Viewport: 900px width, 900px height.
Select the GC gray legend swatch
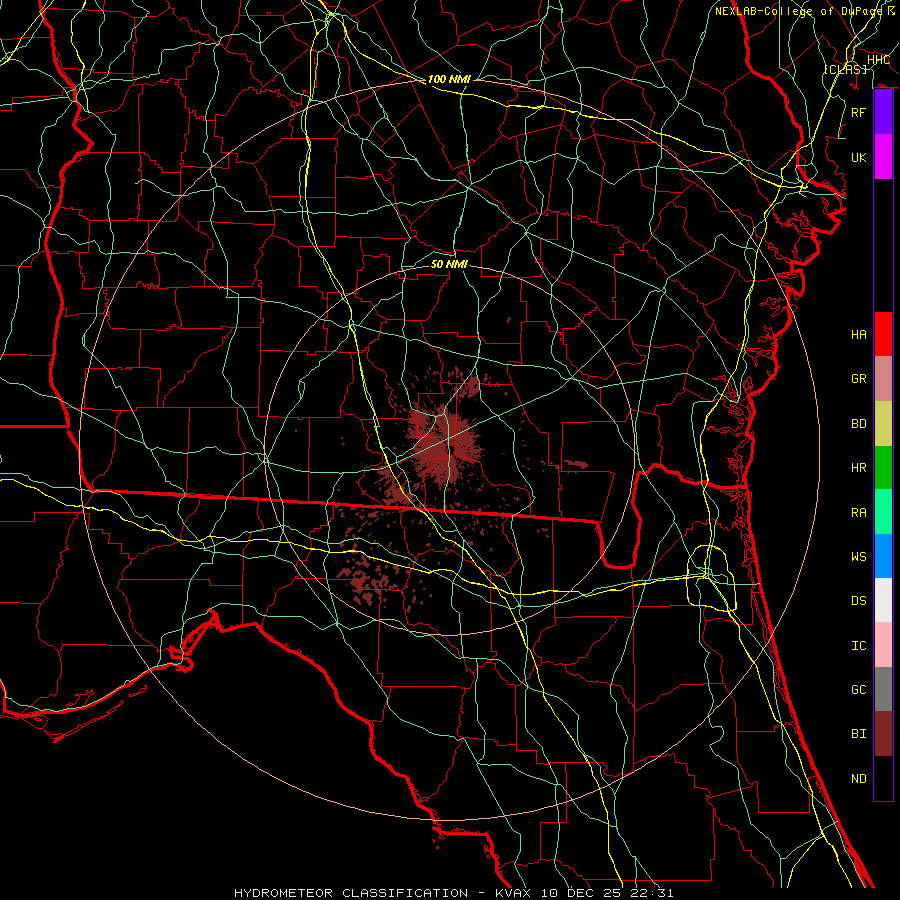tap(883, 689)
